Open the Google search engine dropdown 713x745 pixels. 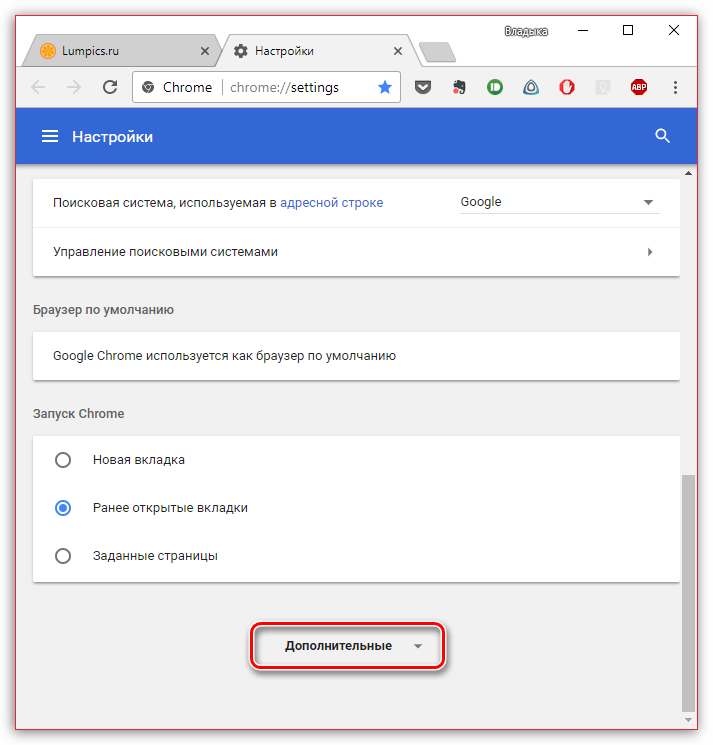(560, 202)
